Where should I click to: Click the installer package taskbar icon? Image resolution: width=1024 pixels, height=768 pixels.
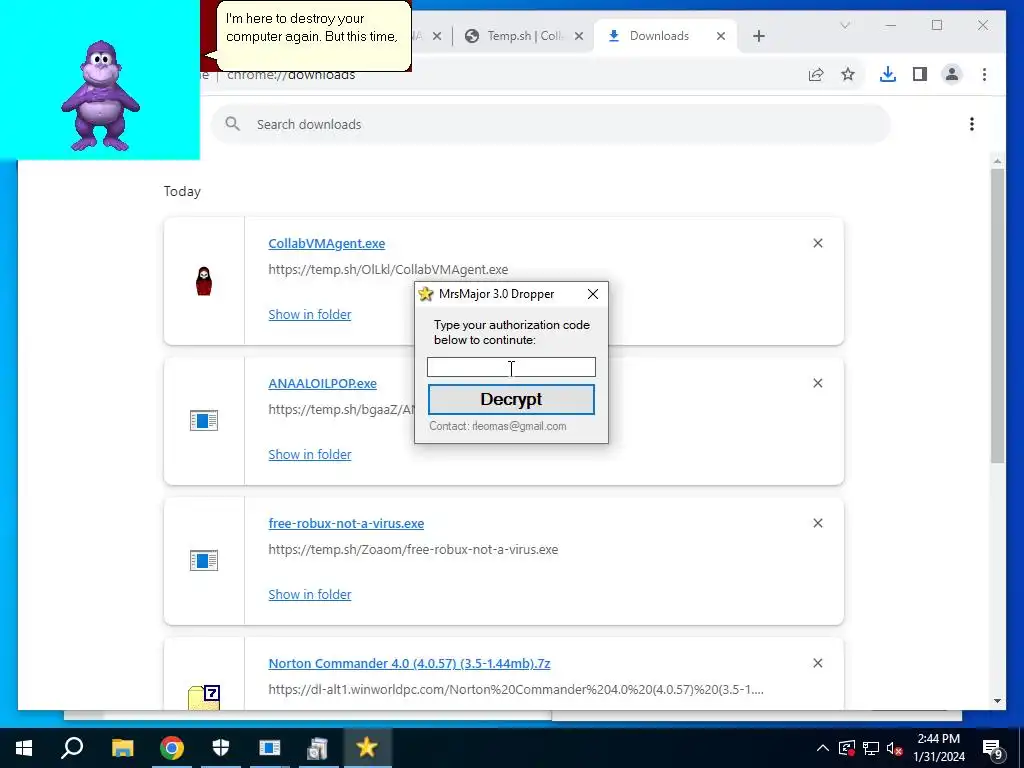coord(317,748)
